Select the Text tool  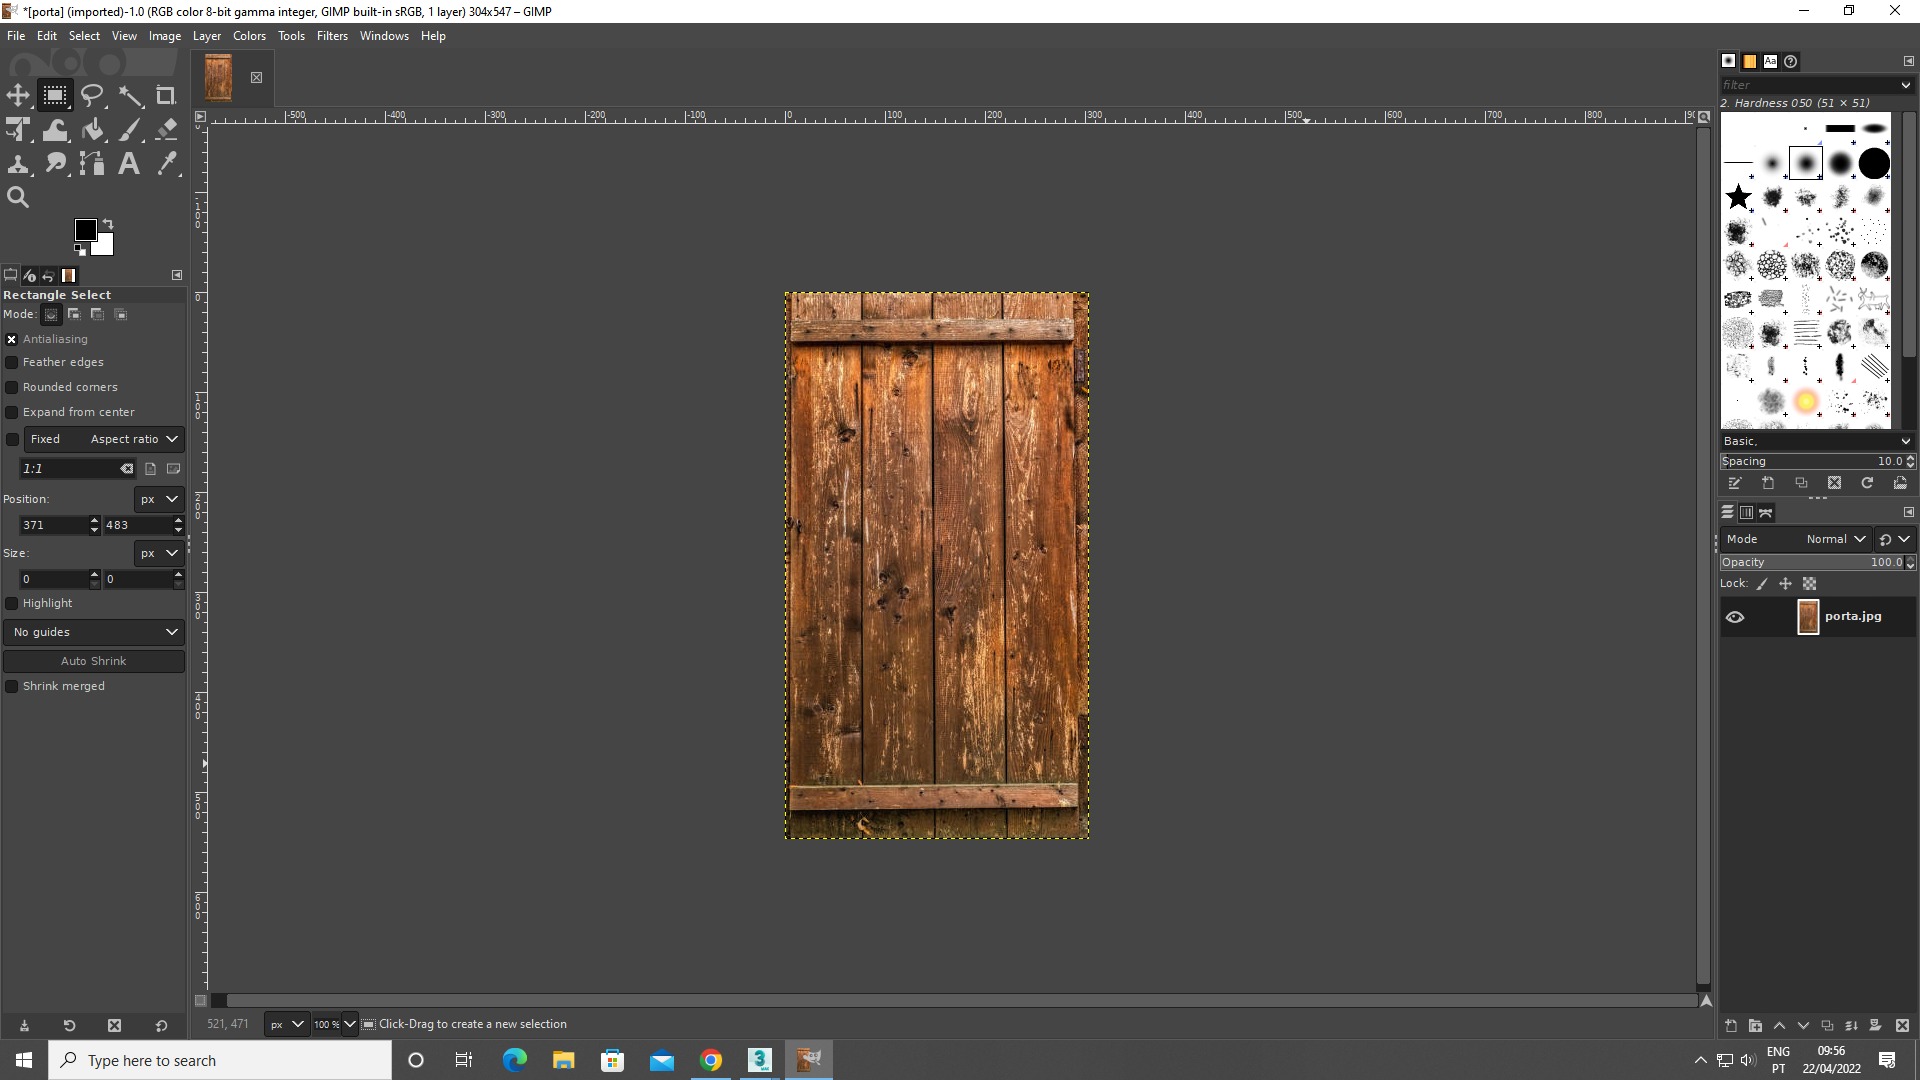click(130, 164)
